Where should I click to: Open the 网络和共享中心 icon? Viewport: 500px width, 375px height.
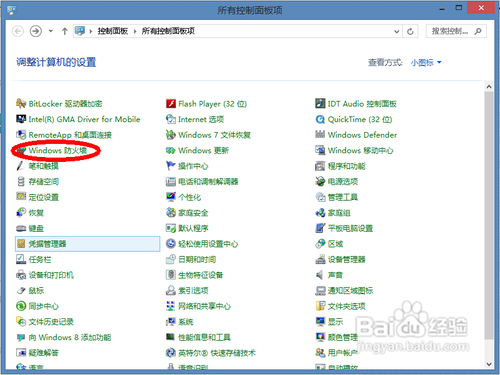pyautogui.click(x=171, y=306)
